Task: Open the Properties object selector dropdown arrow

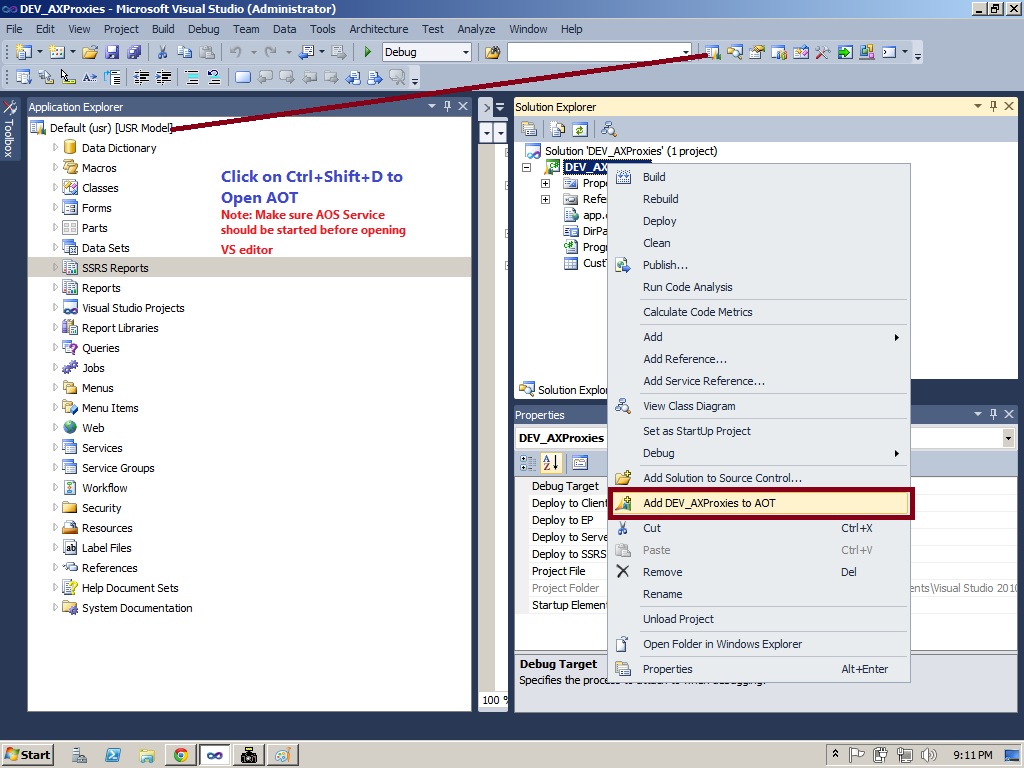Action: (1008, 438)
